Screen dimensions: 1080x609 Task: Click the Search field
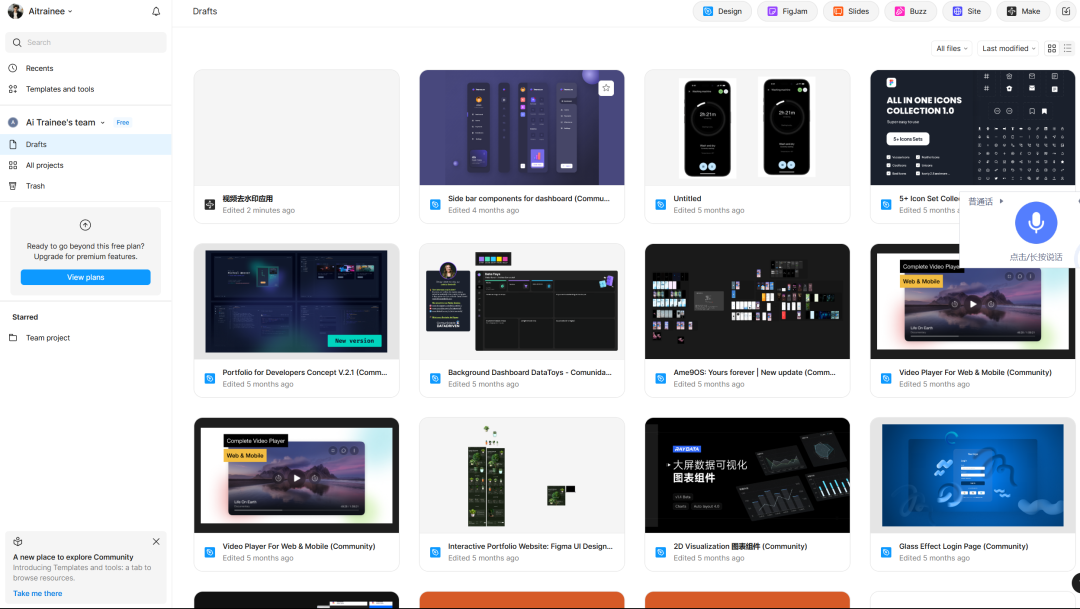point(86,42)
